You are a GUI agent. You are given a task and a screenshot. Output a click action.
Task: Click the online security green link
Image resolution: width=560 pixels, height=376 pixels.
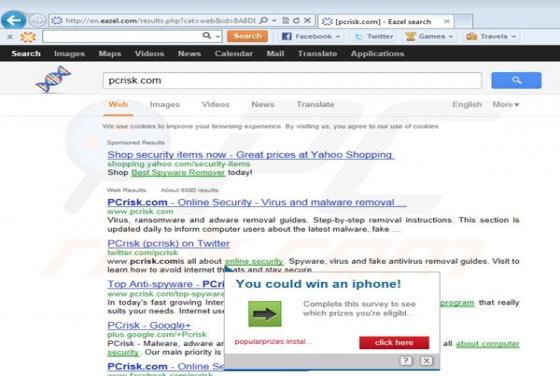click(x=254, y=261)
